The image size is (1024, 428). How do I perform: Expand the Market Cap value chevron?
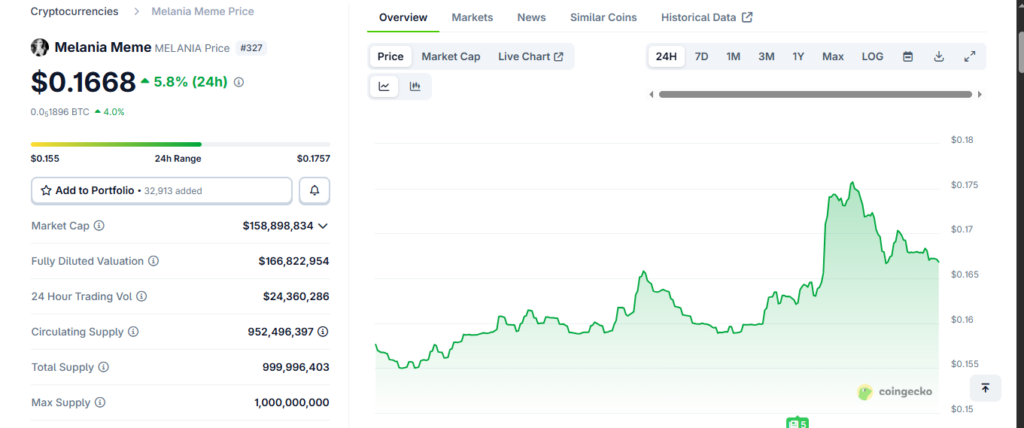click(x=323, y=226)
